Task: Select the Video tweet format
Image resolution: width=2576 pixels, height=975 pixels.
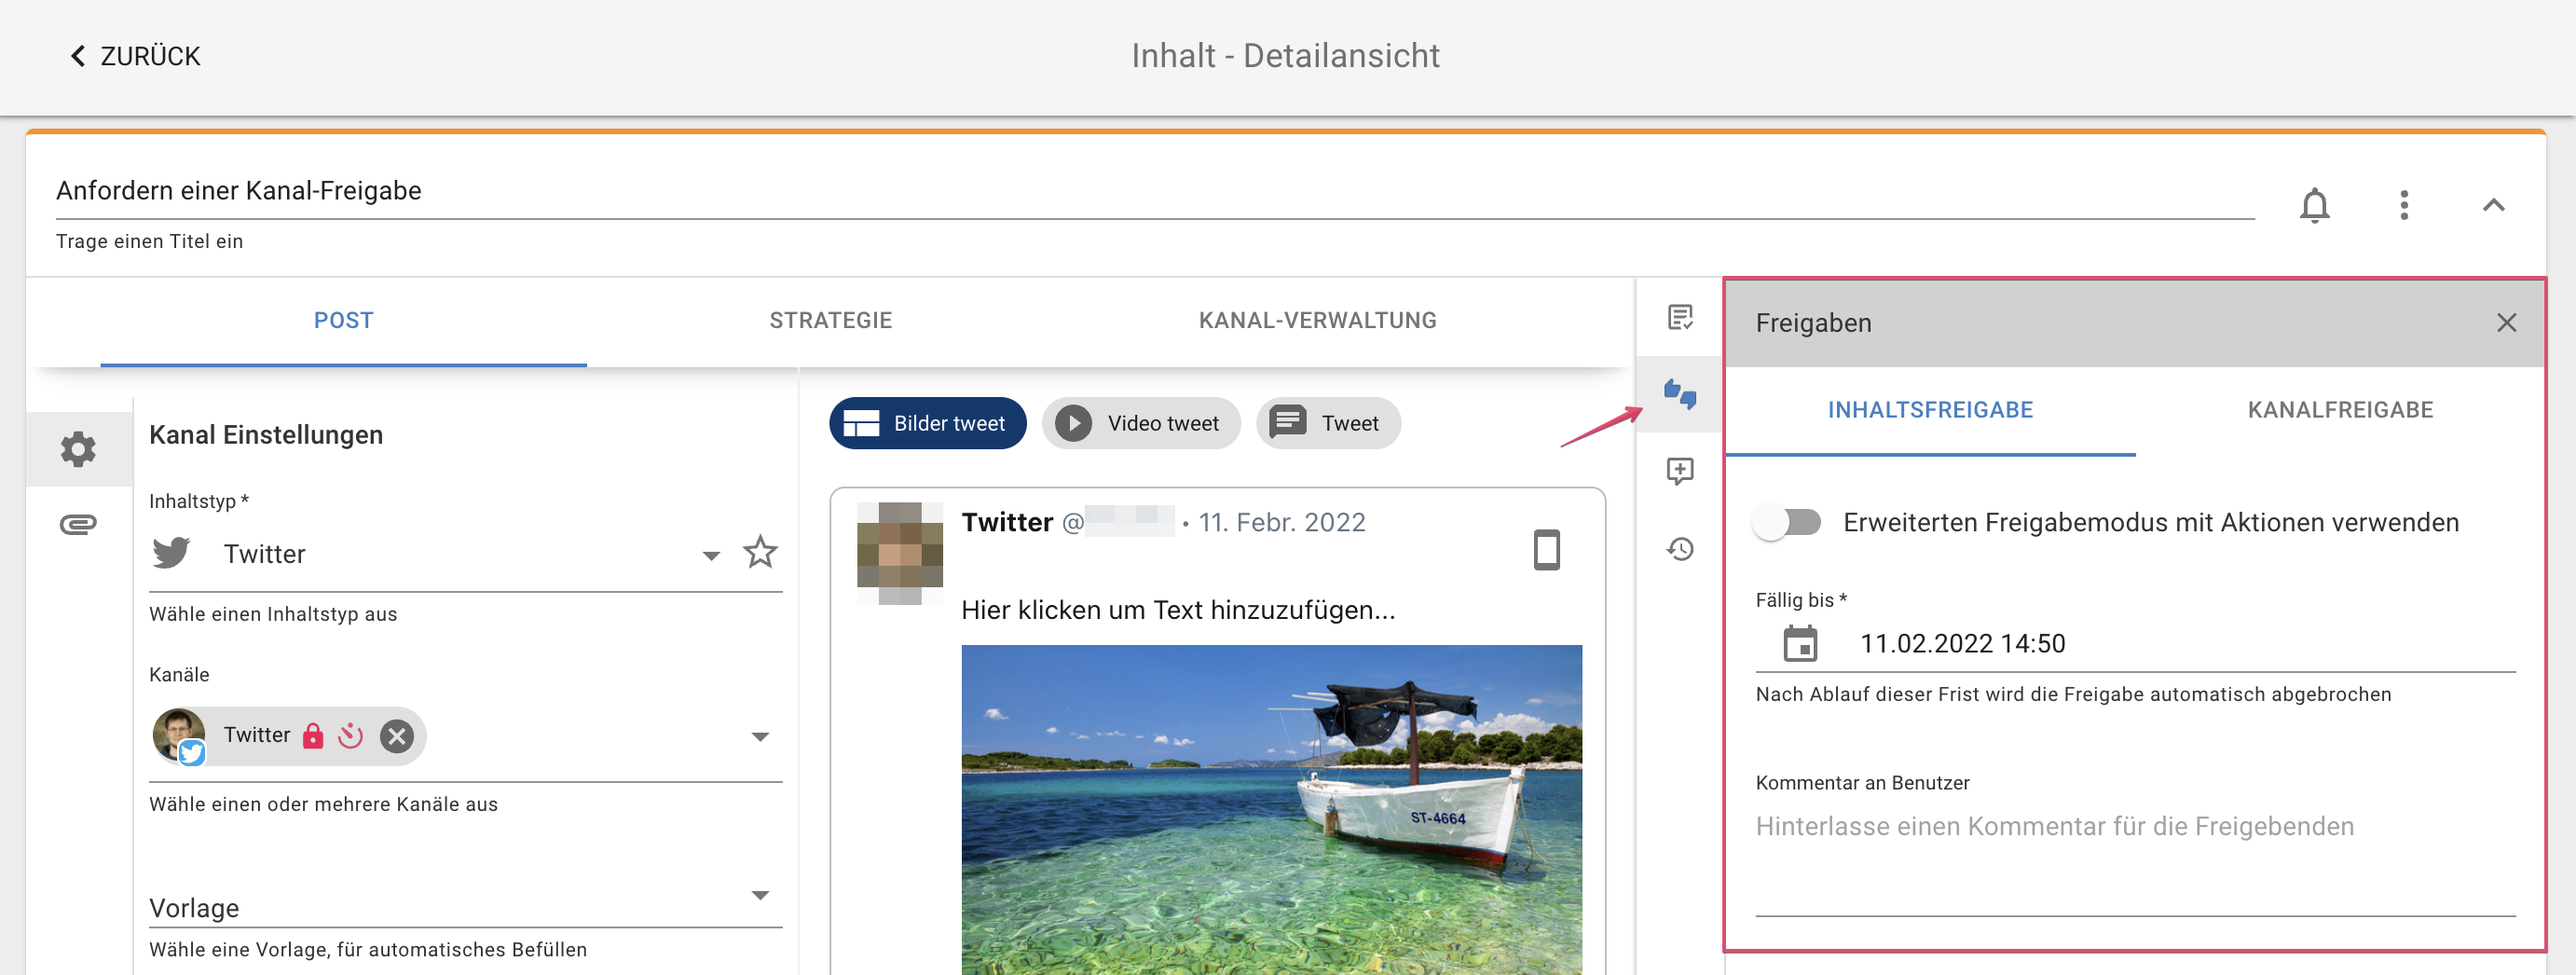Action: pyautogui.click(x=1140, y=424)
